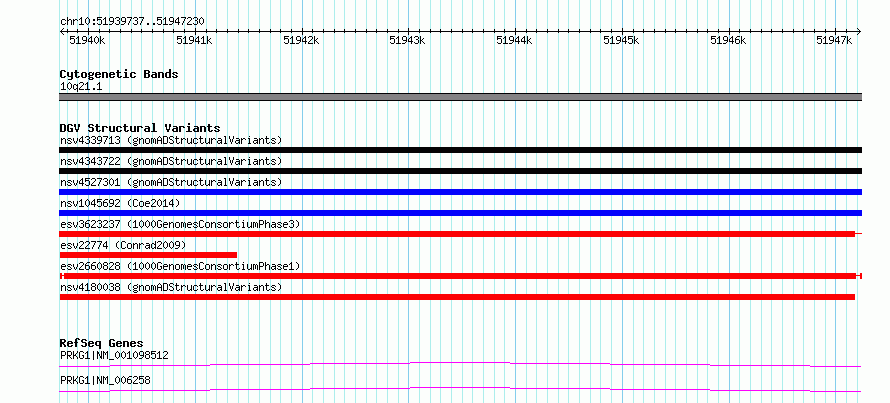Open variant label nsv4339713 (gnomADStructuralVariants)

[171, 140]
